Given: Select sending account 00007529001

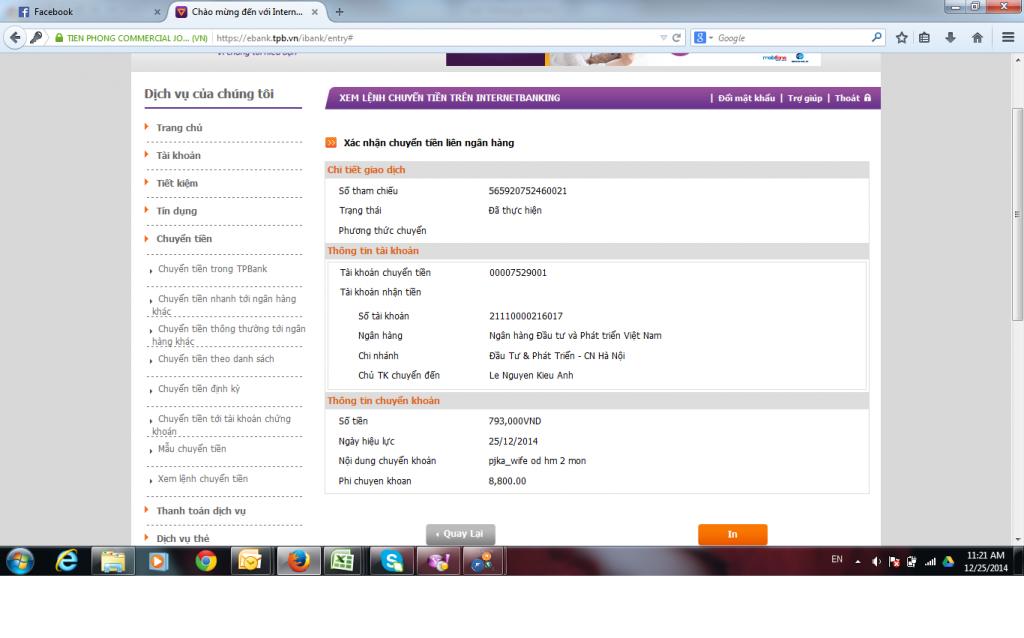Looking at the screenshot, I should coord(518,273).
